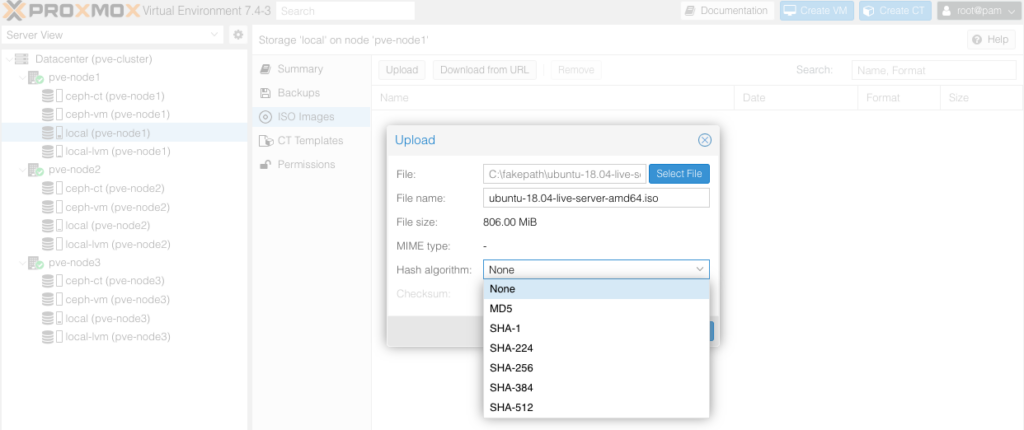
Task: Open the Documentation link
Action: click(x=727, y=10)
